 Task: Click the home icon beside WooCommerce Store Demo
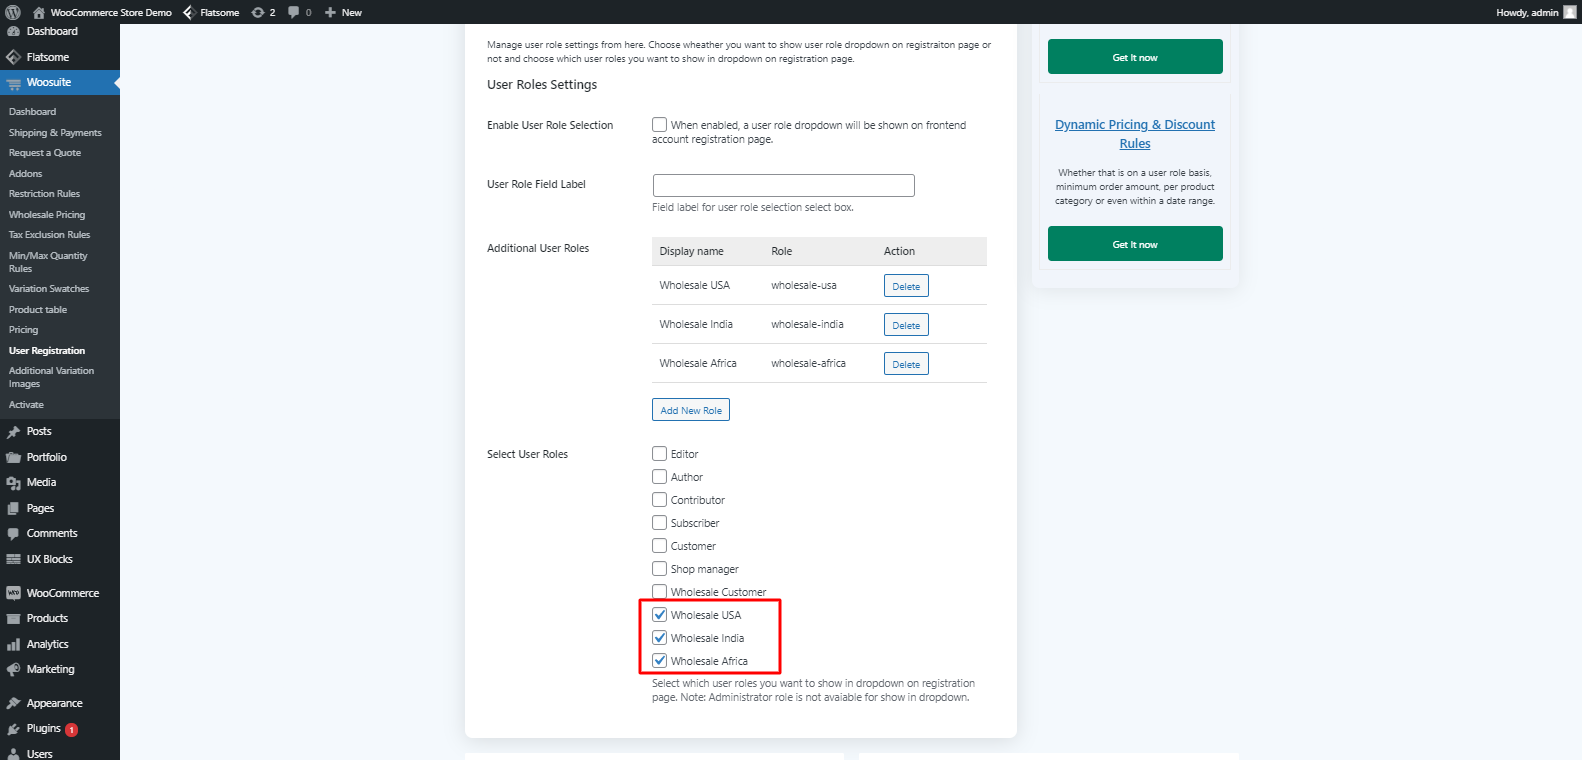click(x=39, y=12)
